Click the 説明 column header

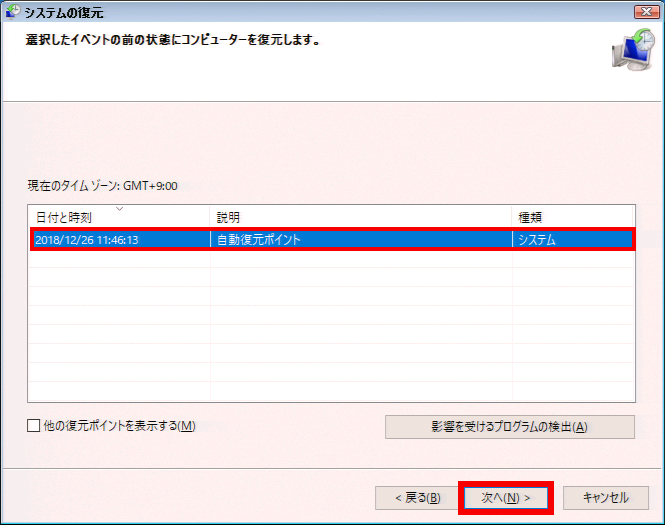click(361, 218)
